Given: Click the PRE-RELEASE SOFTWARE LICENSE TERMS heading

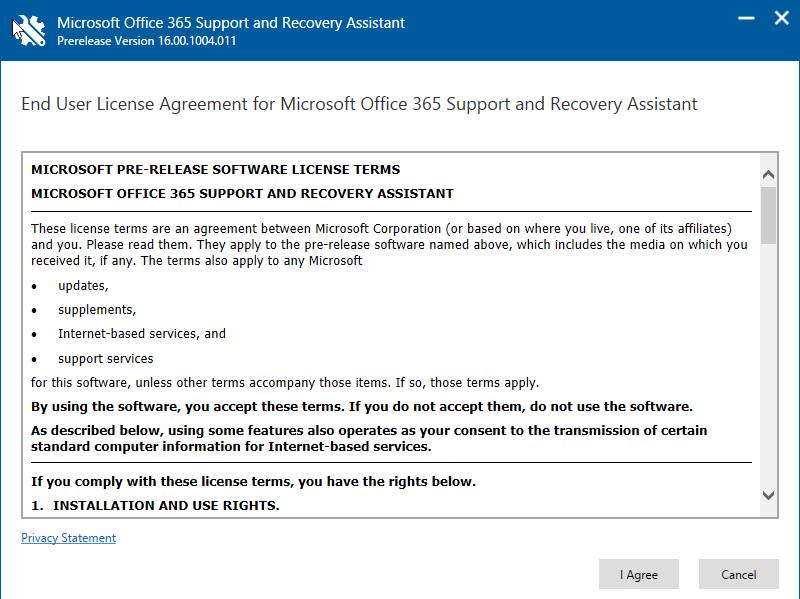Looking at the screenshot, I should click(215, 170).
